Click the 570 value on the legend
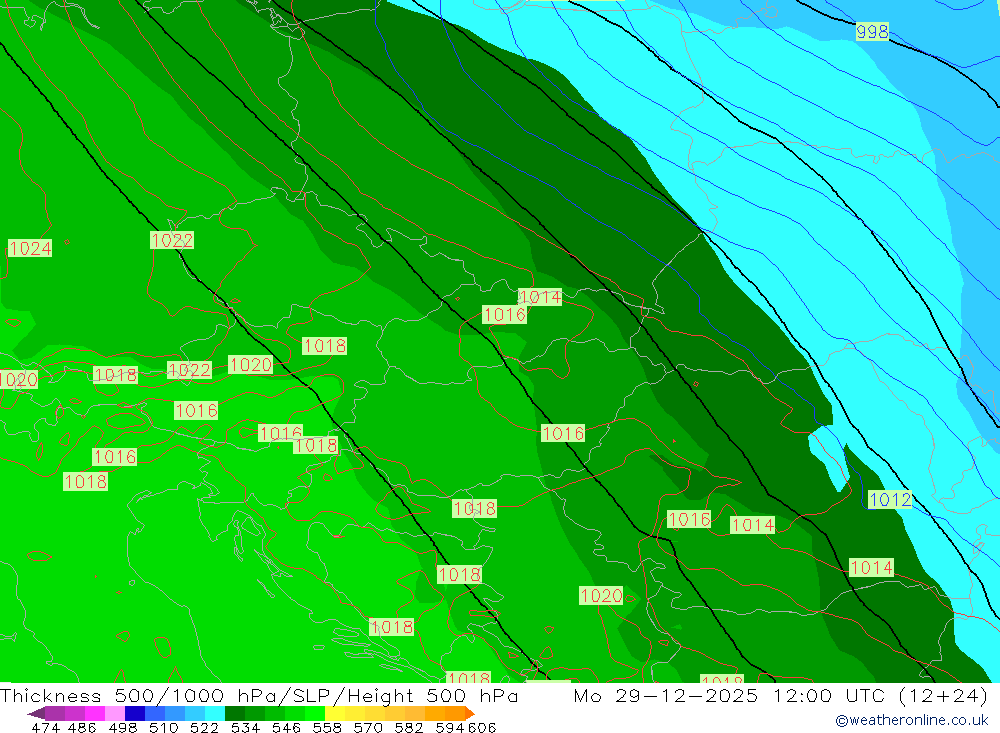1000x733 pixels. pyautogui.click(x=367, y=727)
